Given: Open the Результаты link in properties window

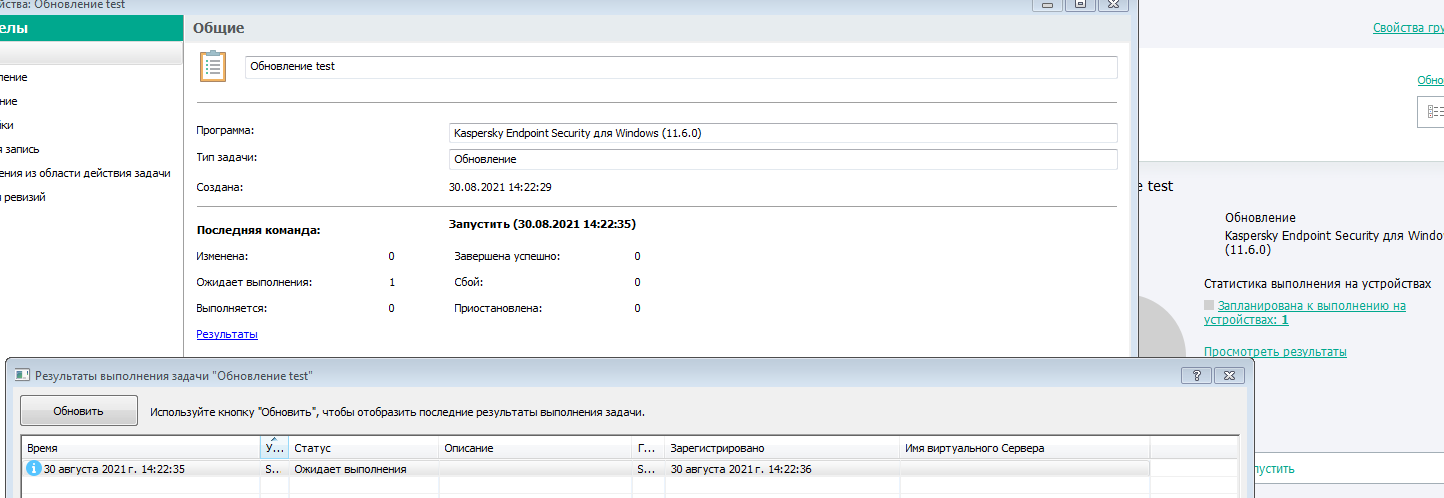Looking at the screenshot, I should (x=227, y=334).
